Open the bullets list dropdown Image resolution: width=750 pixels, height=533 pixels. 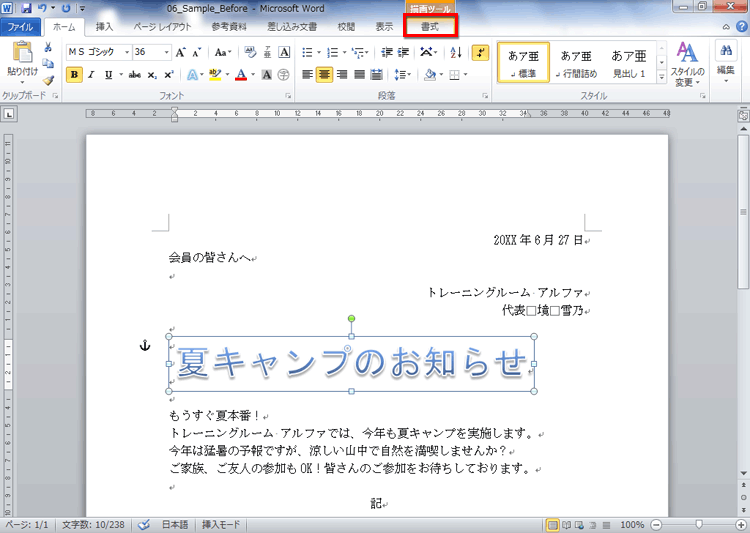coord(319,52)
